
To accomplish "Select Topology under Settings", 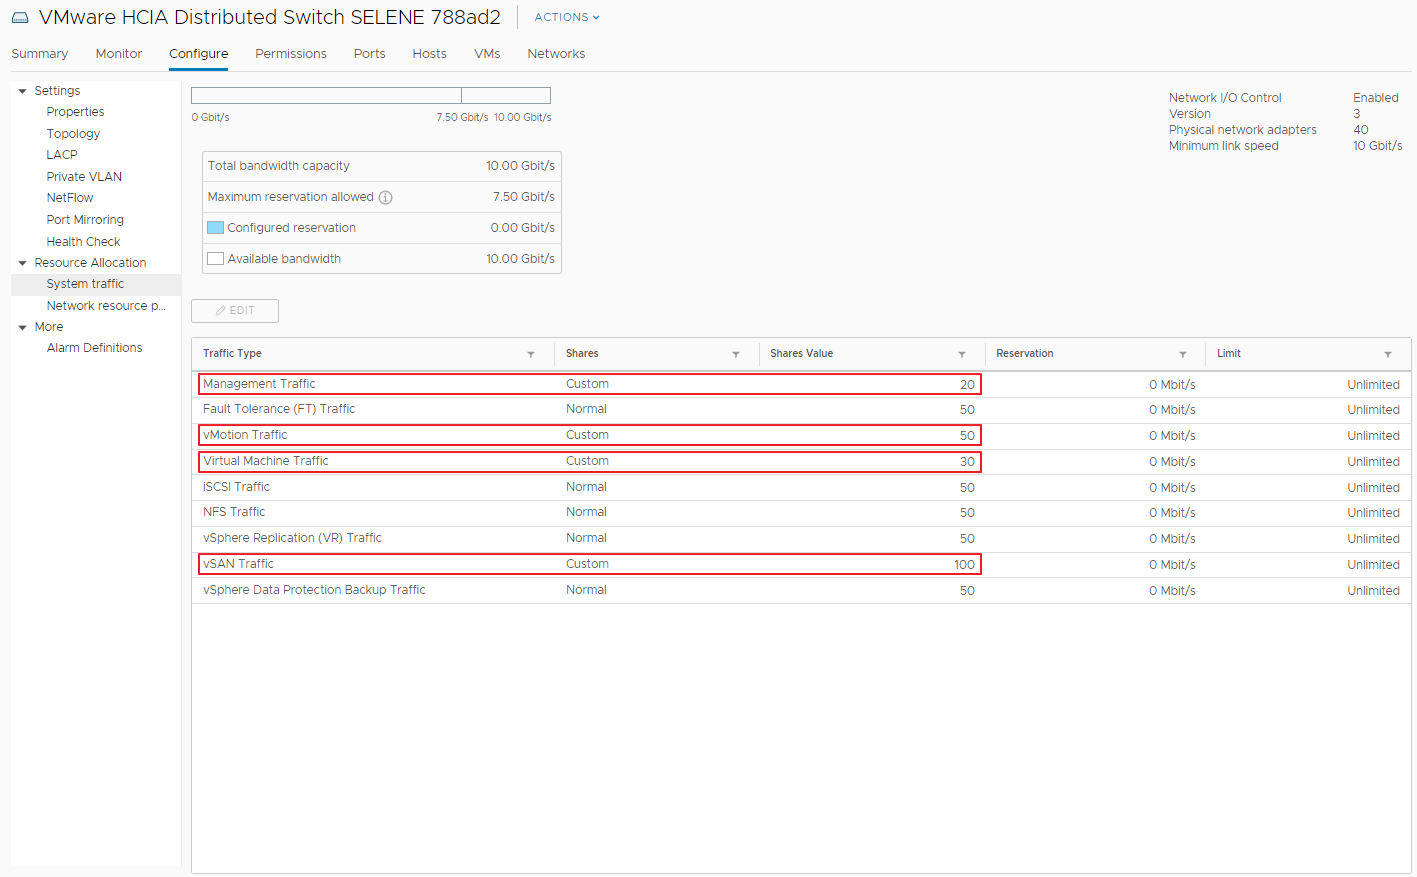I will coord(73,134).
